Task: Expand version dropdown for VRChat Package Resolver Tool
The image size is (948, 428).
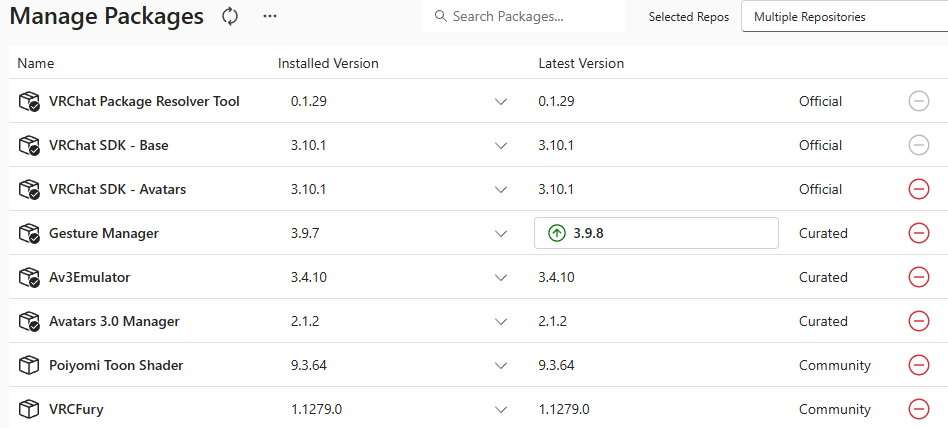Action: click(x=501, y=102)
